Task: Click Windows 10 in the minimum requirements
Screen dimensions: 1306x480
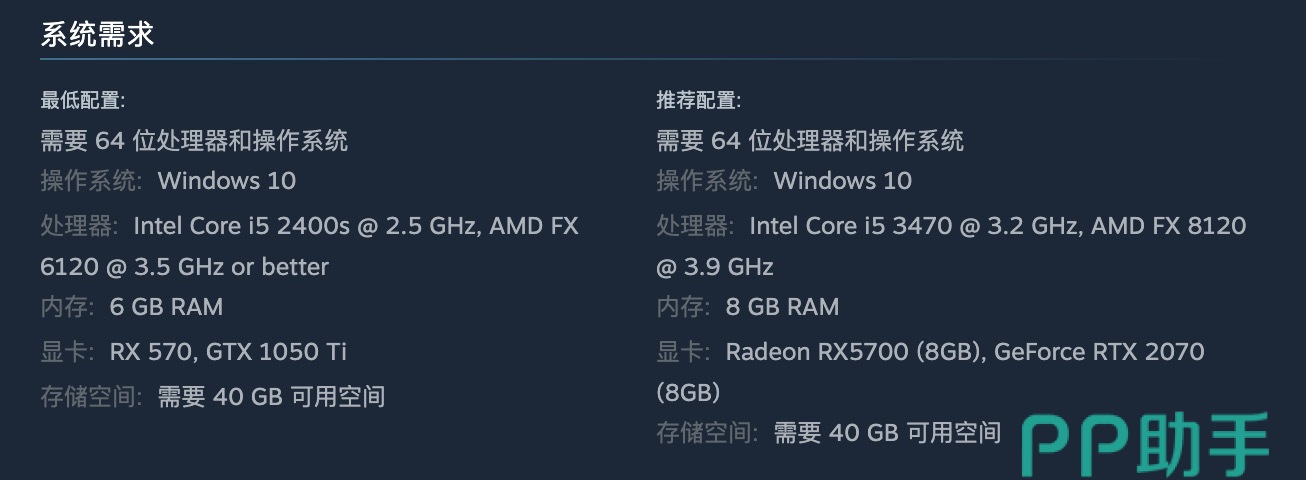Action: [x=227, y=181]
